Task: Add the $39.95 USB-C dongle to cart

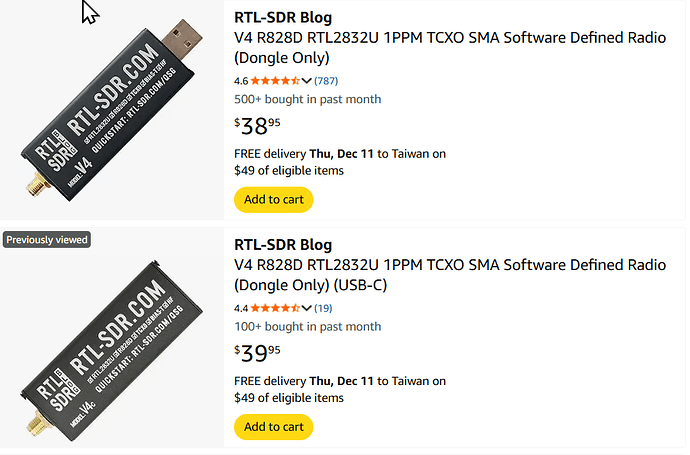Action: [273, 427]
